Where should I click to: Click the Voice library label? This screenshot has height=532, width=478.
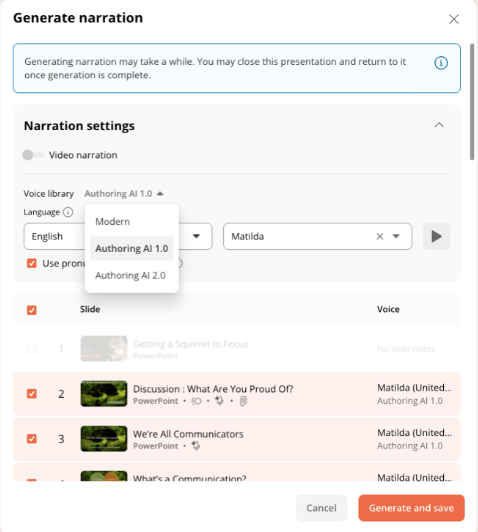click(x=49, y=194)
